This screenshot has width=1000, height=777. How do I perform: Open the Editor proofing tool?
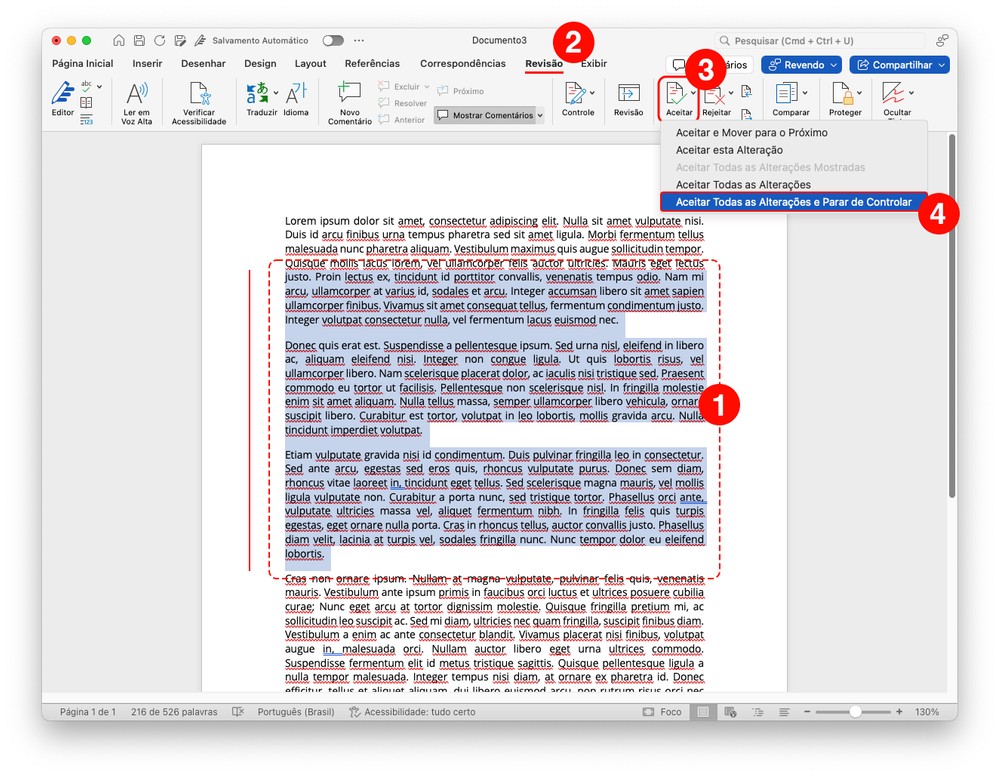[x=63, y=96]
